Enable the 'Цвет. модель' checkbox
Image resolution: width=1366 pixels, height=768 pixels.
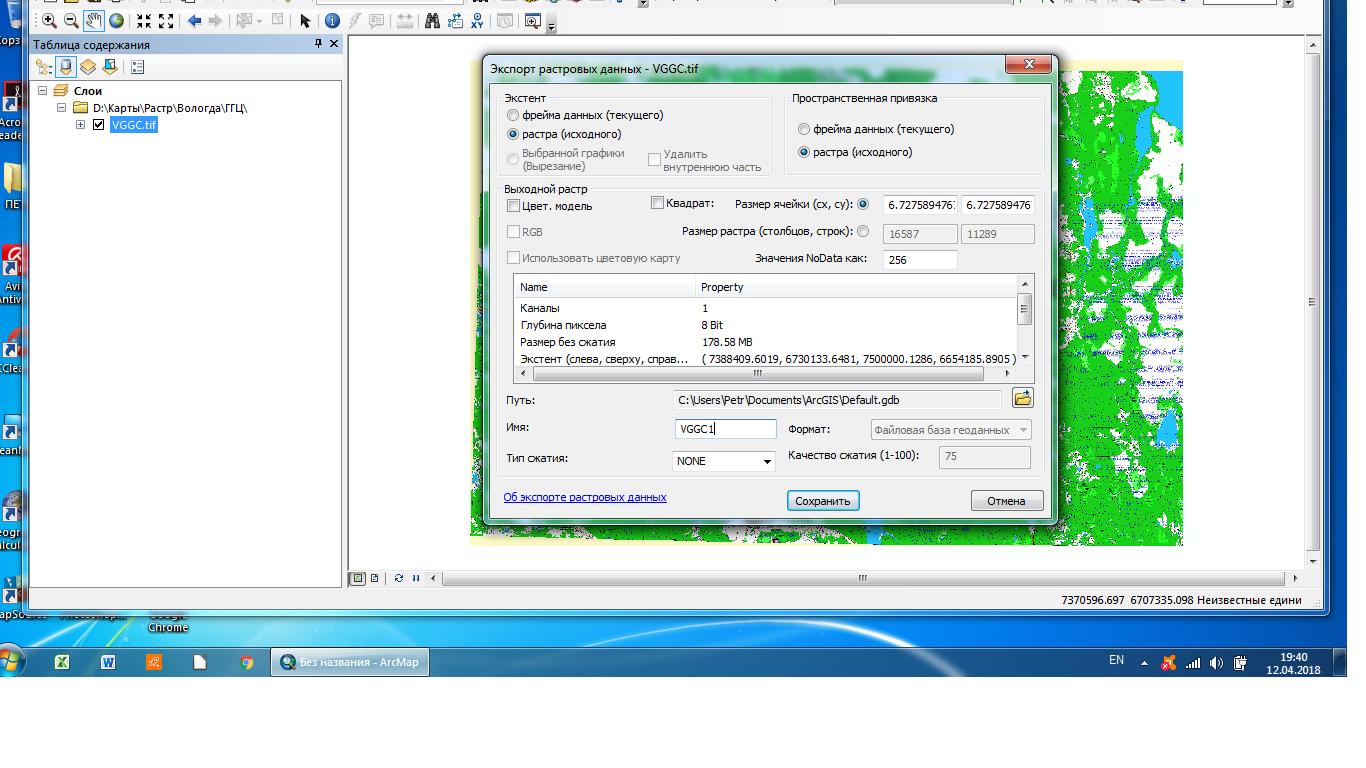(x=513, y=206)
